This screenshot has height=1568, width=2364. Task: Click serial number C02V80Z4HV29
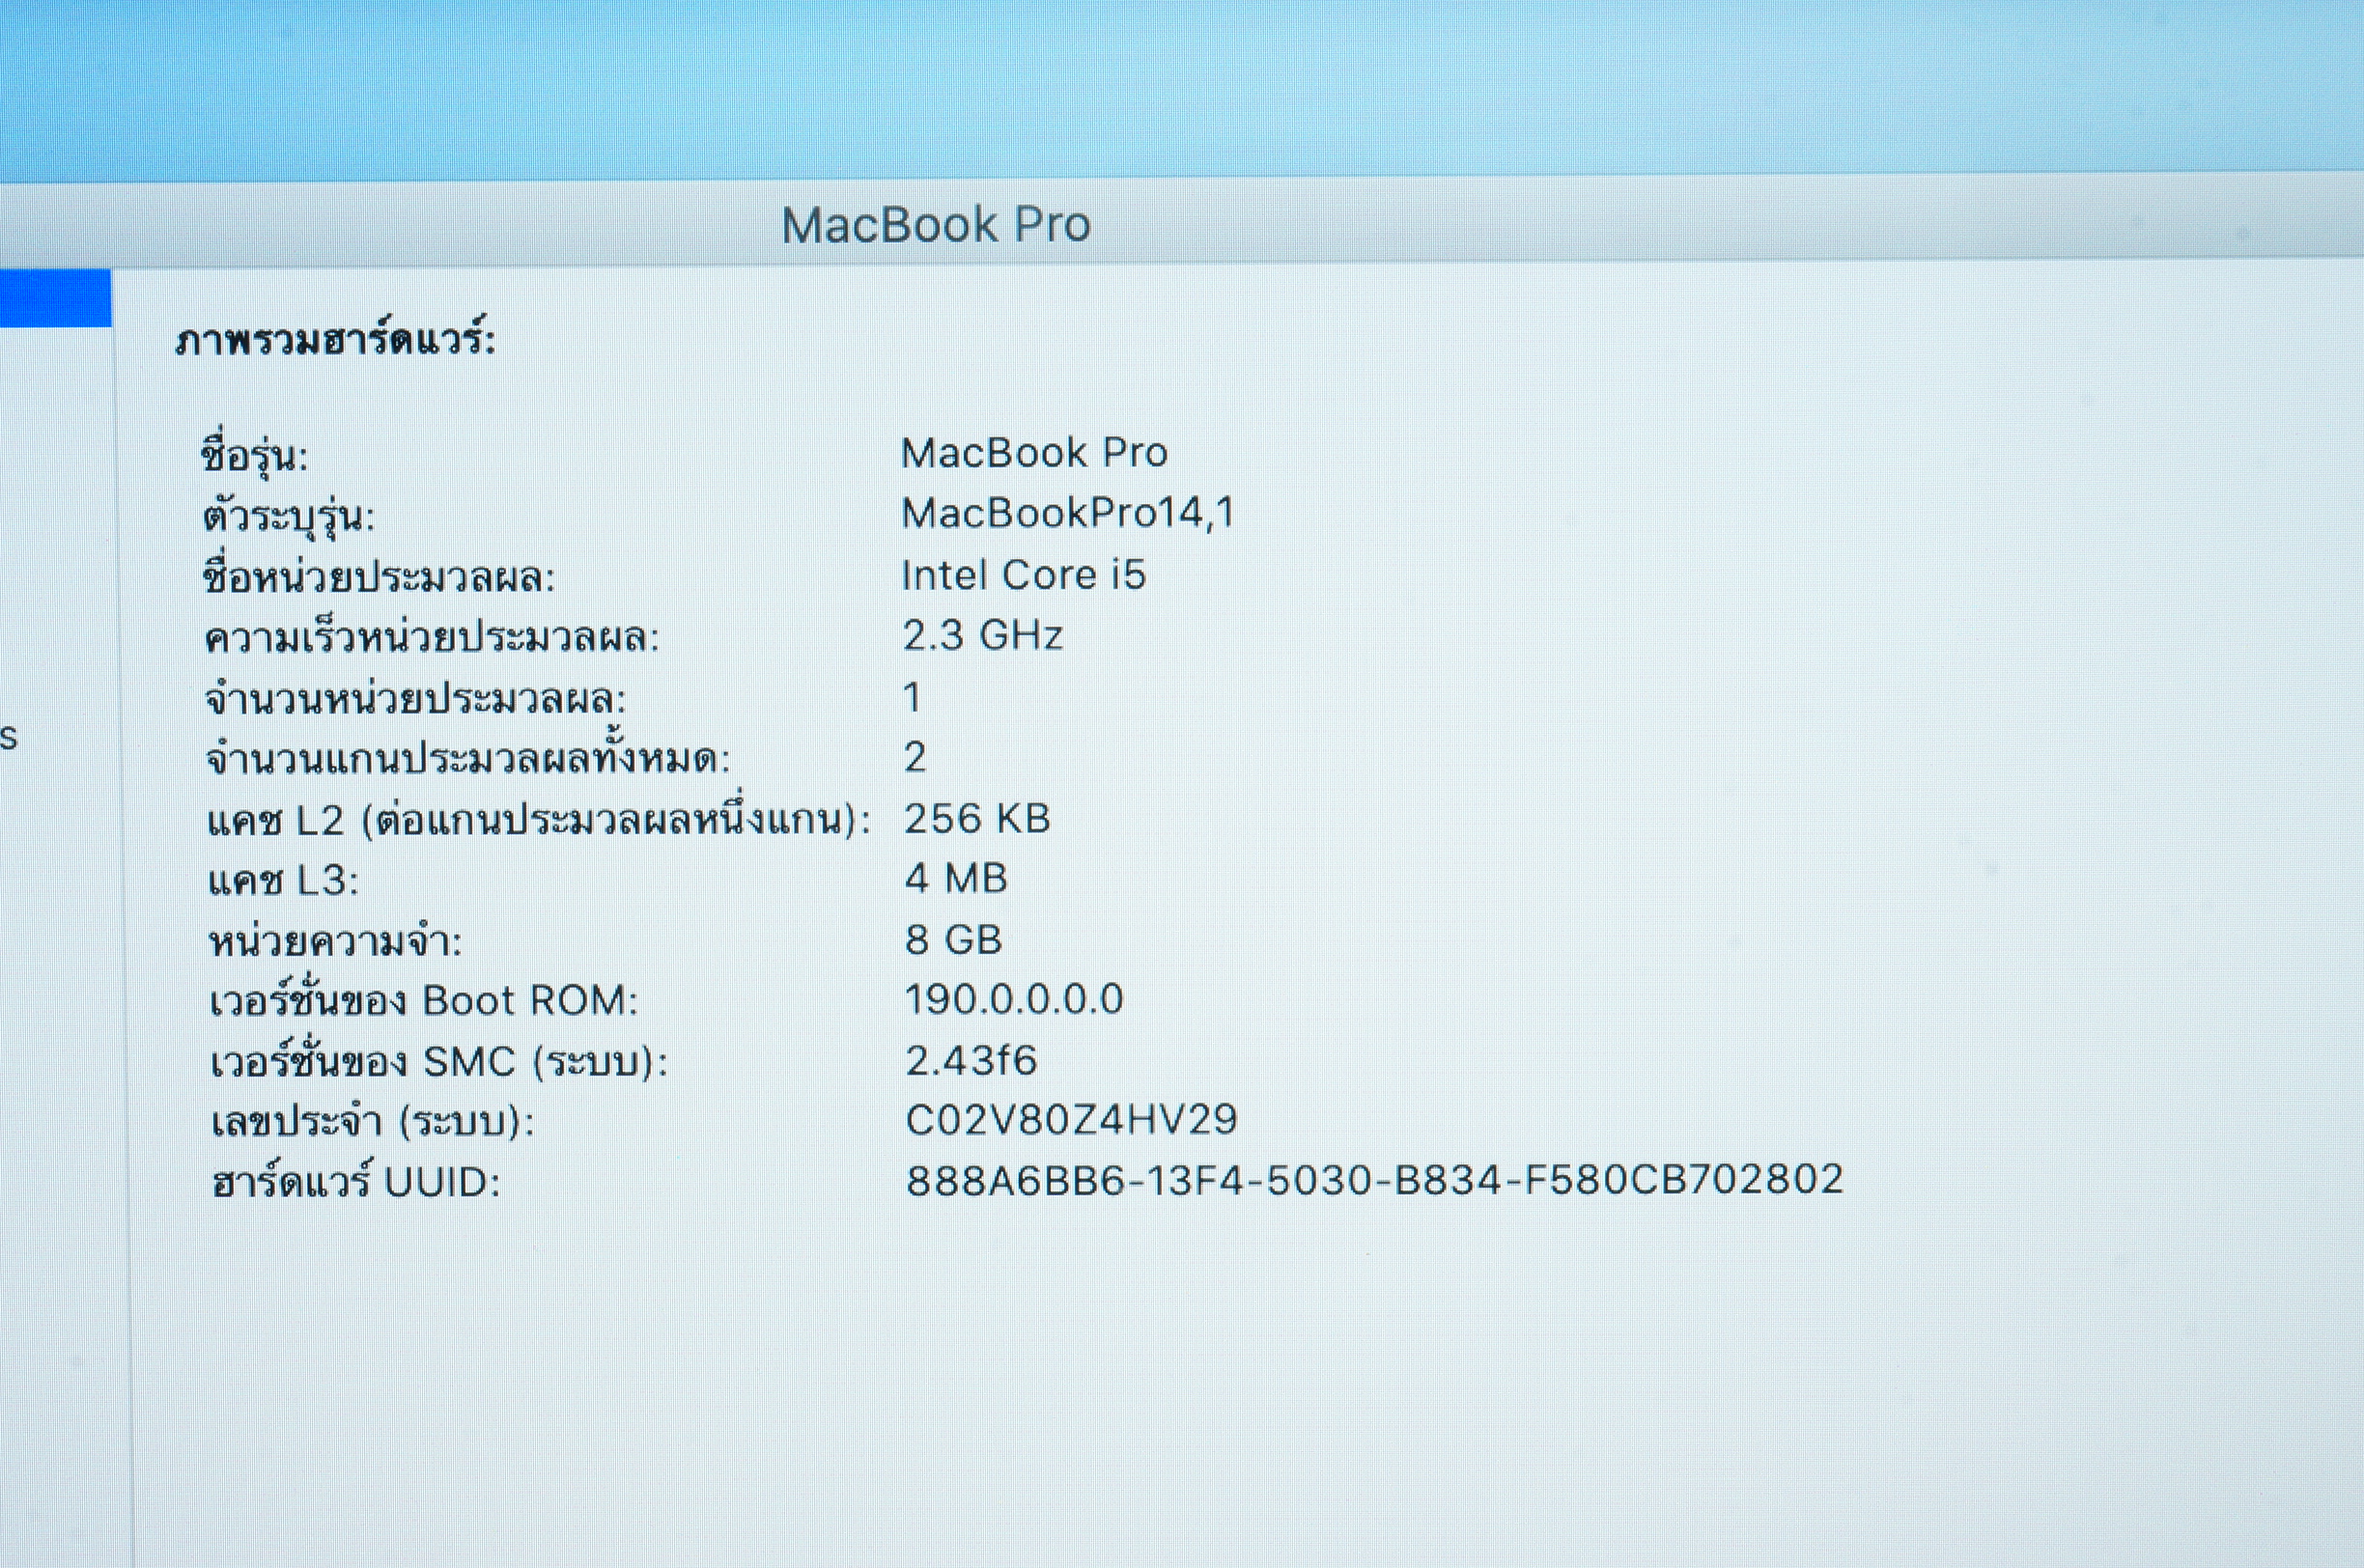pos(1071,1120)
